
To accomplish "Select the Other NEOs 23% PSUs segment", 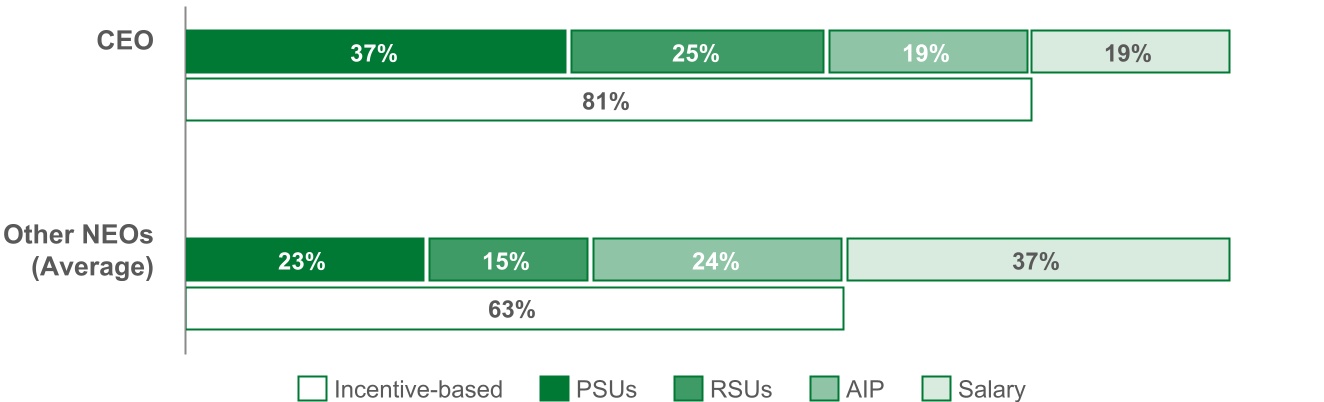I will click(305, 260).
